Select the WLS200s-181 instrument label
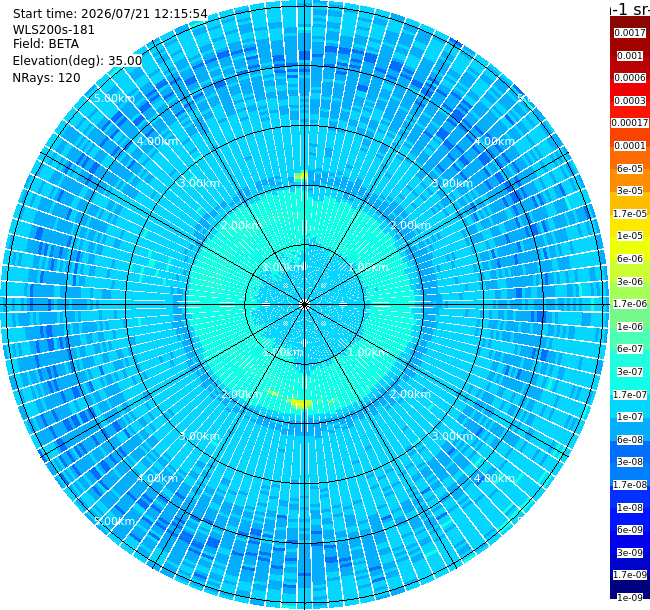The height and width of the screenshot is (610, 650). (x=53, y=30)
